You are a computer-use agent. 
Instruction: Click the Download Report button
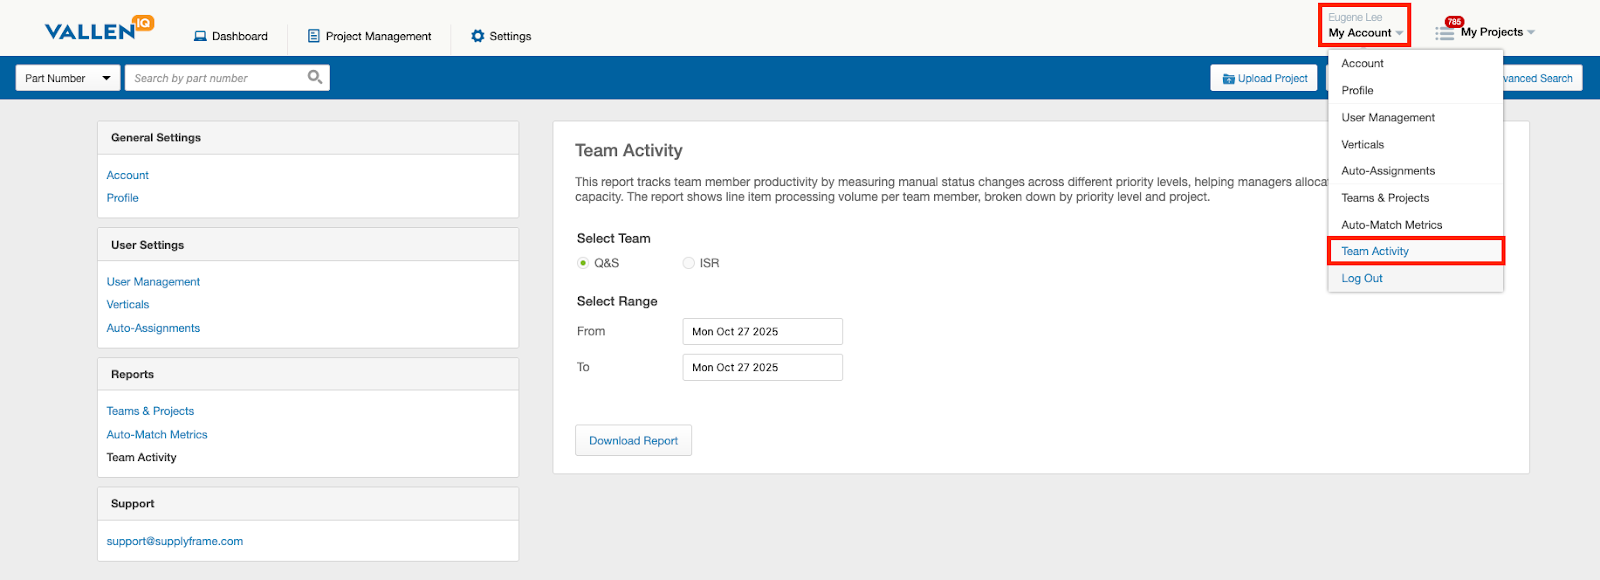click(x=633, y=441)
